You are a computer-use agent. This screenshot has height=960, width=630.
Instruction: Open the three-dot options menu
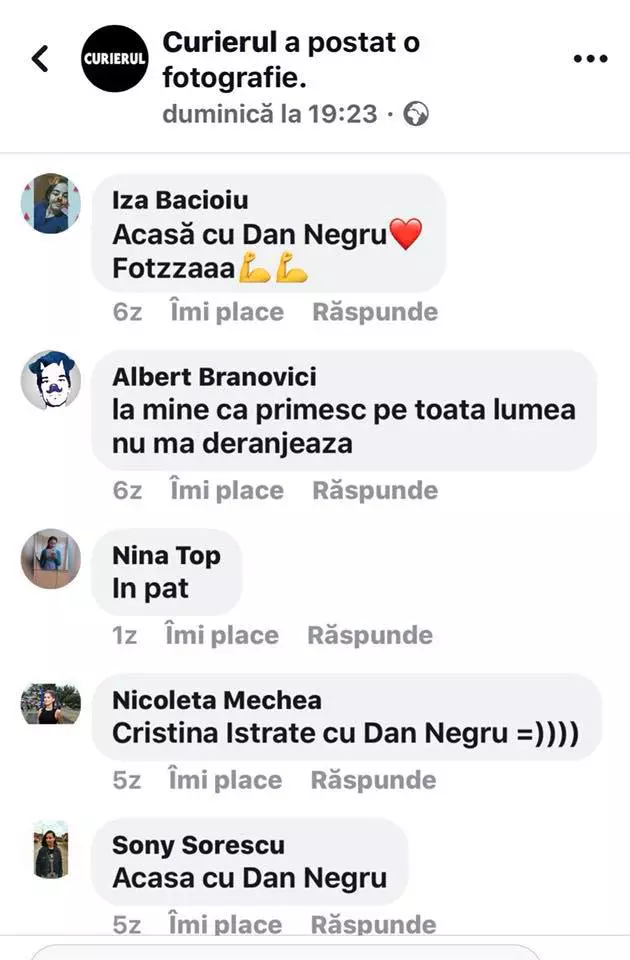pos(590,59)
